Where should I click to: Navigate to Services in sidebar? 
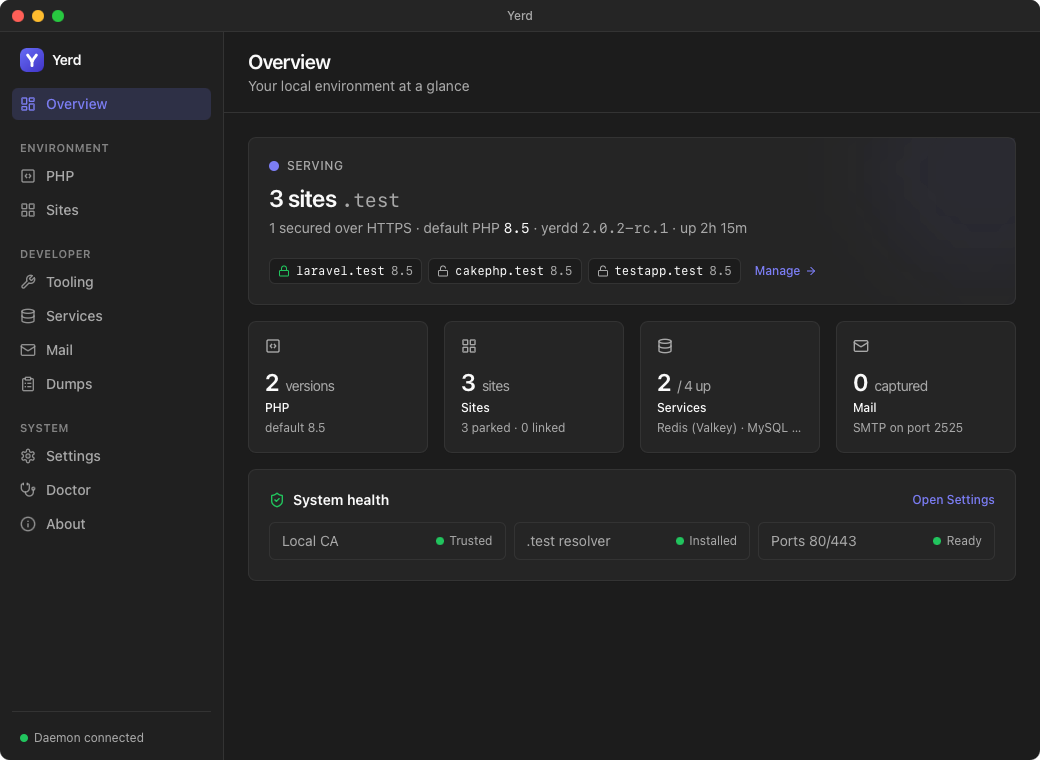(x=111, y=316)
